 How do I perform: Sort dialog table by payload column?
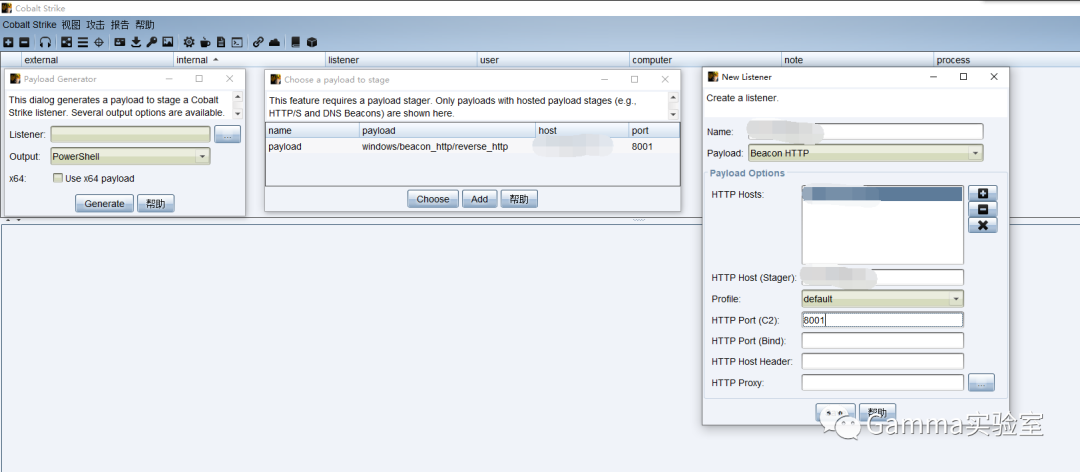(x=447, y=130)
